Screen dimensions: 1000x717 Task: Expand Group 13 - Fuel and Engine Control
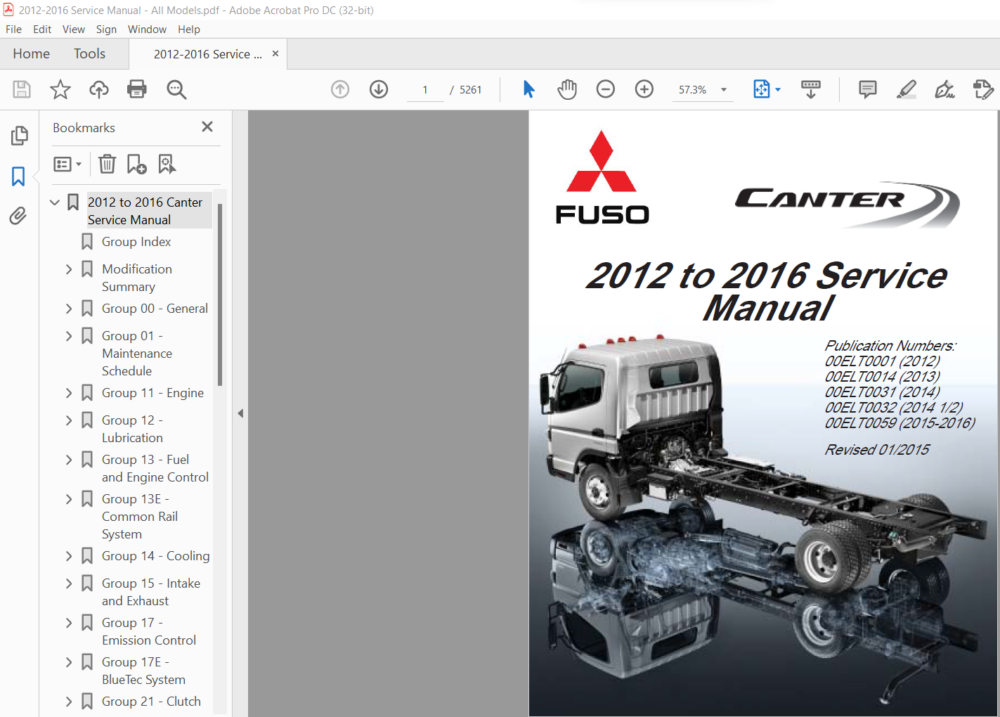[x=69, y=460]
